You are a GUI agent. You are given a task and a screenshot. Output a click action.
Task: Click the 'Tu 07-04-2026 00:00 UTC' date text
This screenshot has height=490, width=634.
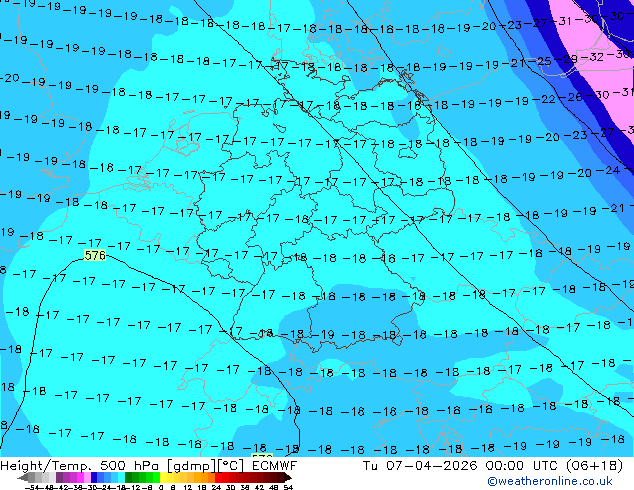461,466
